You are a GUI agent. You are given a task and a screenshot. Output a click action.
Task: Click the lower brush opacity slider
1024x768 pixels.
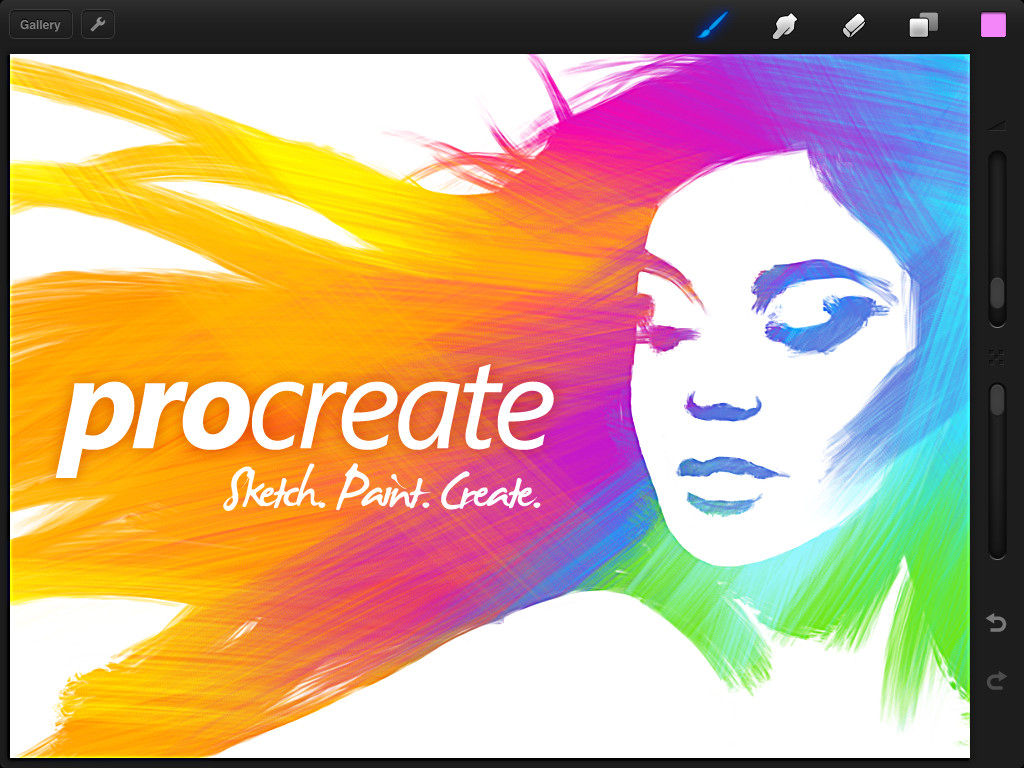[997, 471]
